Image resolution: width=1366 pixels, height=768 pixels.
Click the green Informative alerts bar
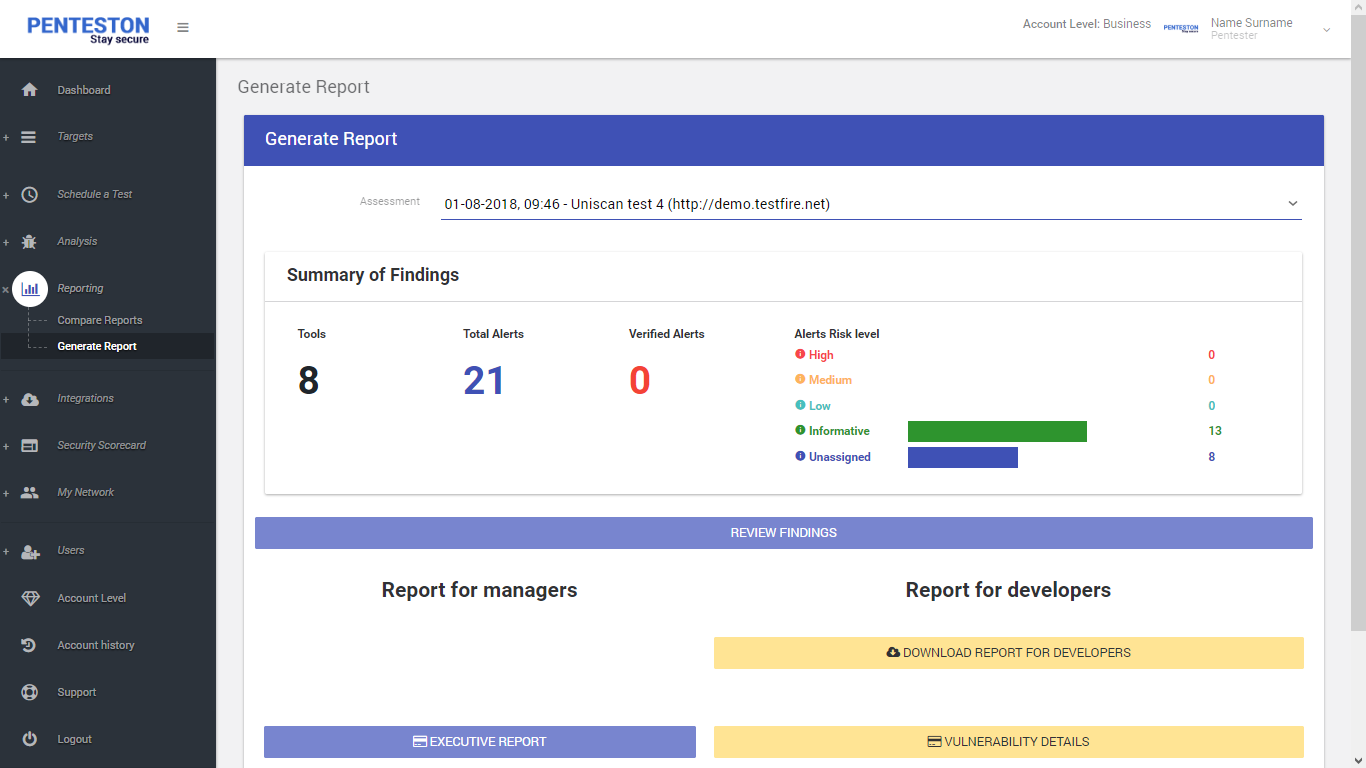point(997,431)
